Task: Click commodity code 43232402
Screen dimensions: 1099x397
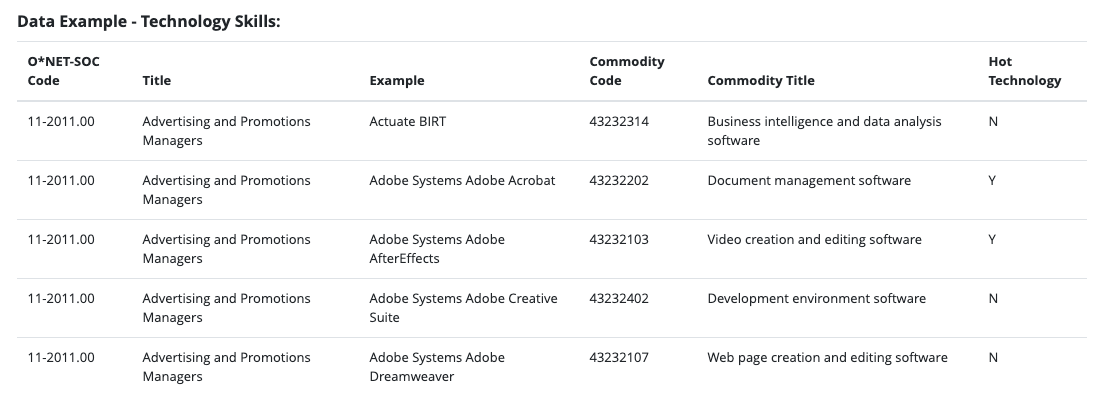Action: coord(619,298)
